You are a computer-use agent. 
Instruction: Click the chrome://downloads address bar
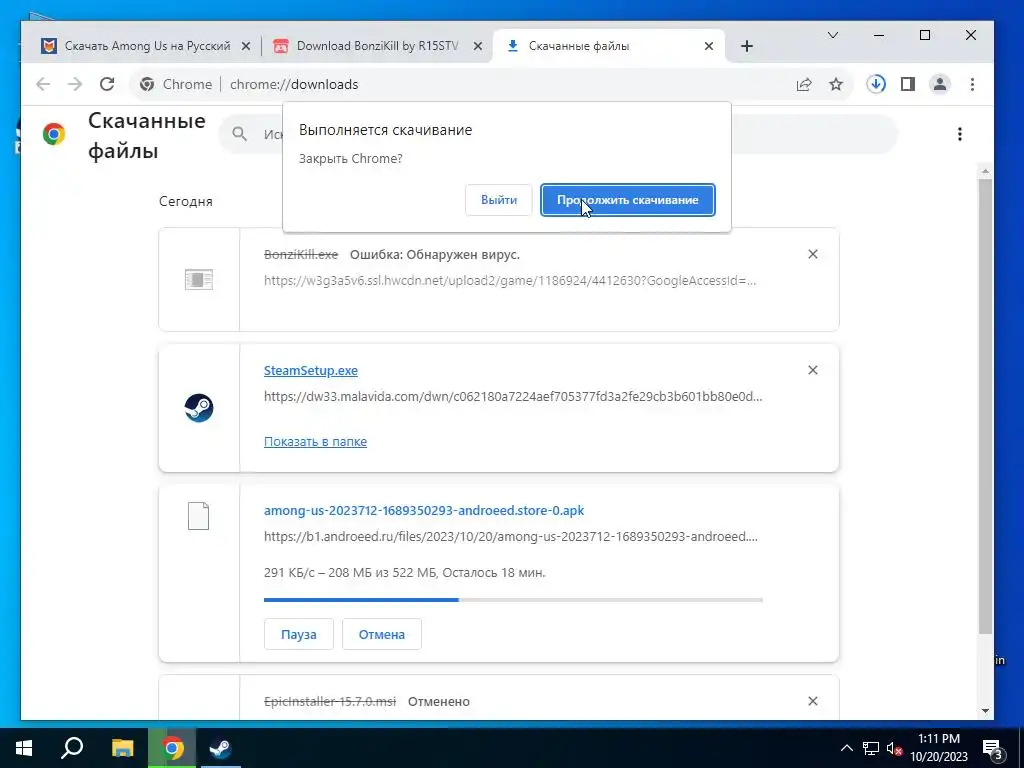coord(490,84)
